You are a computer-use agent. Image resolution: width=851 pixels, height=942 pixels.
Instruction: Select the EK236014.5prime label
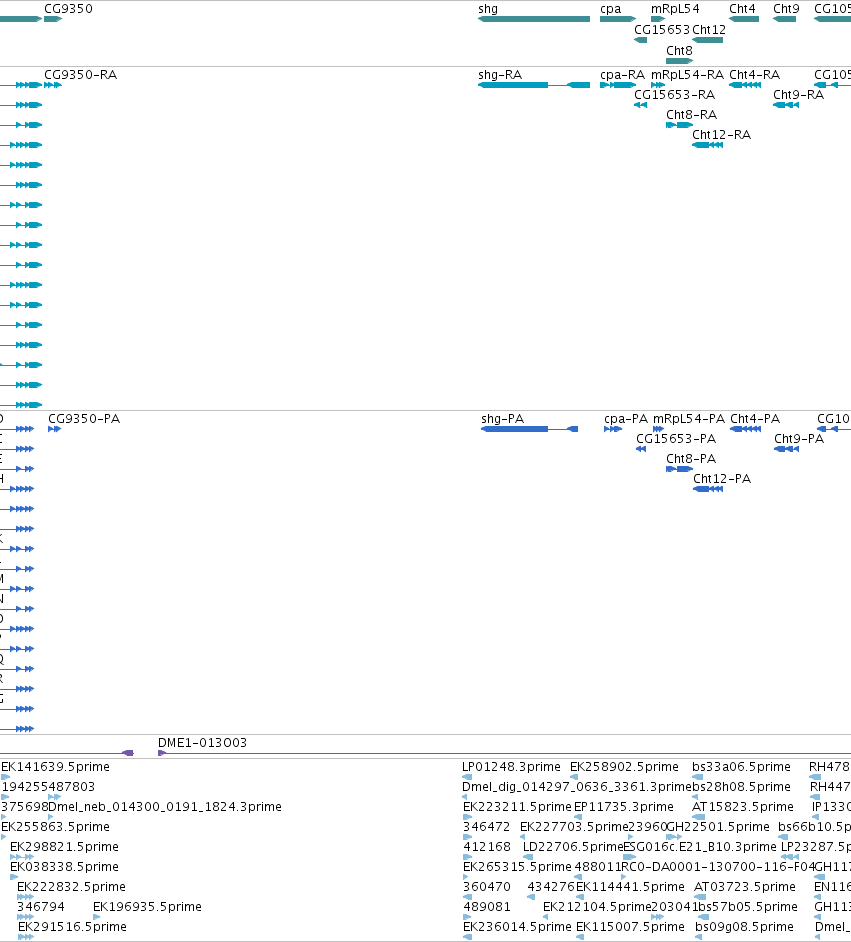click(517, 926)
